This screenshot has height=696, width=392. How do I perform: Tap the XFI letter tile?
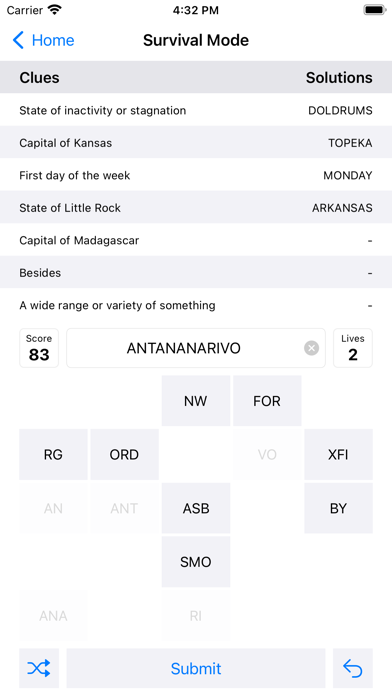[338, 455]
